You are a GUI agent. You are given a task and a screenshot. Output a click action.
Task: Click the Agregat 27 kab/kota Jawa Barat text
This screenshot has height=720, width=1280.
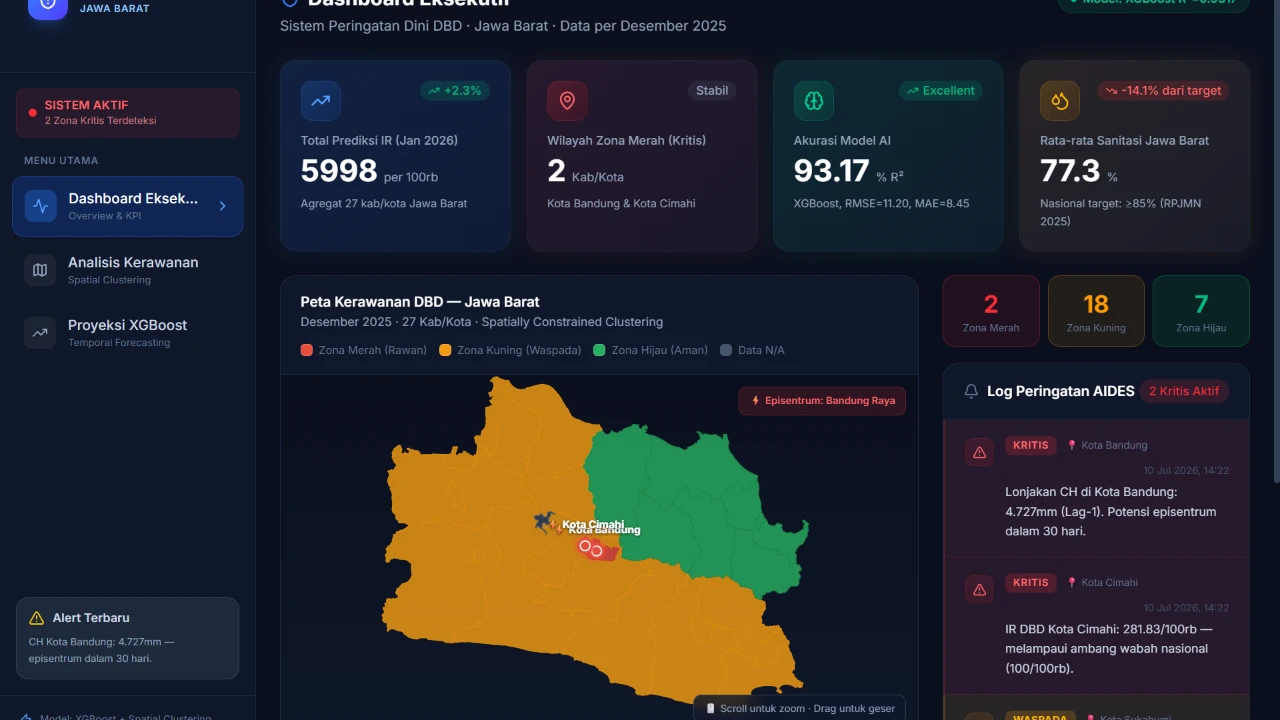[384, 203]
